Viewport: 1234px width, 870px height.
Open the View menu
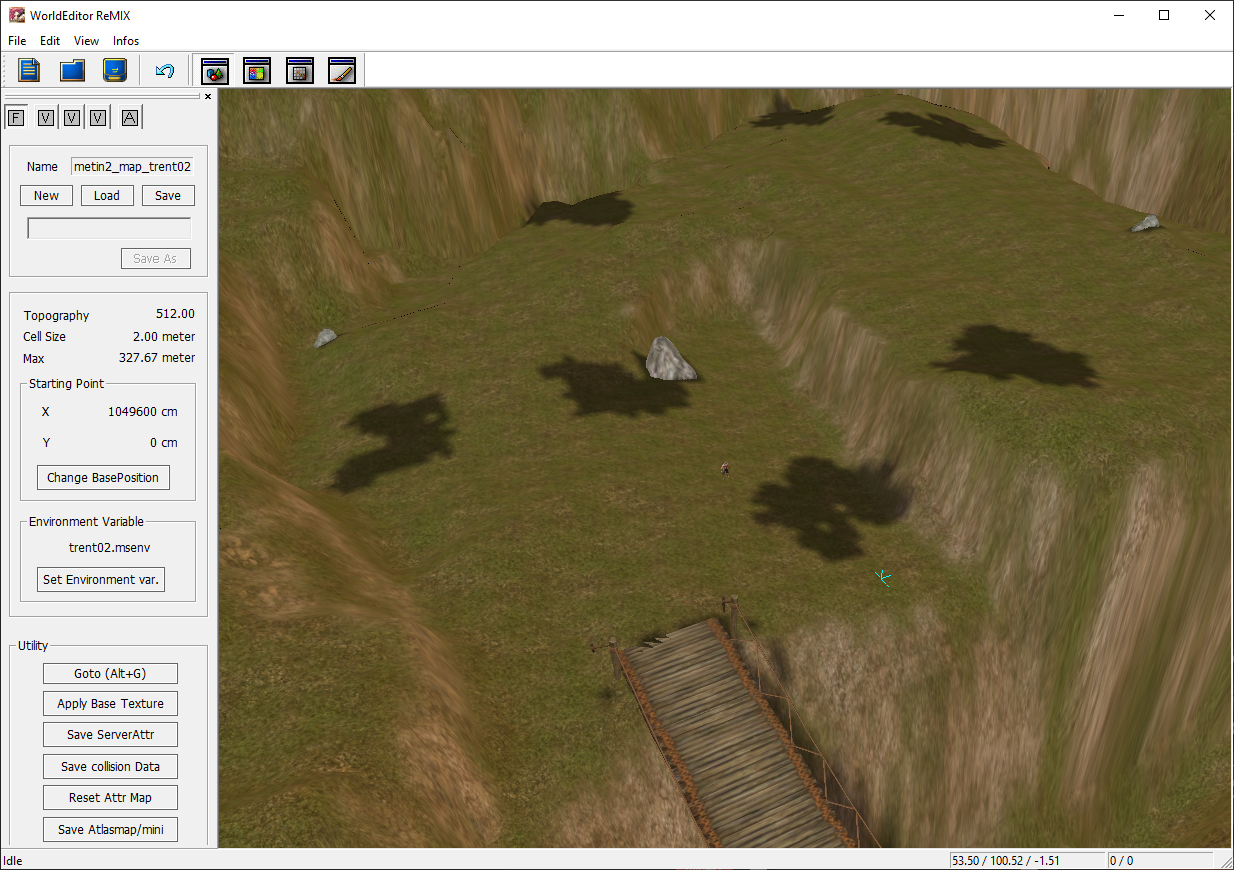87,41
